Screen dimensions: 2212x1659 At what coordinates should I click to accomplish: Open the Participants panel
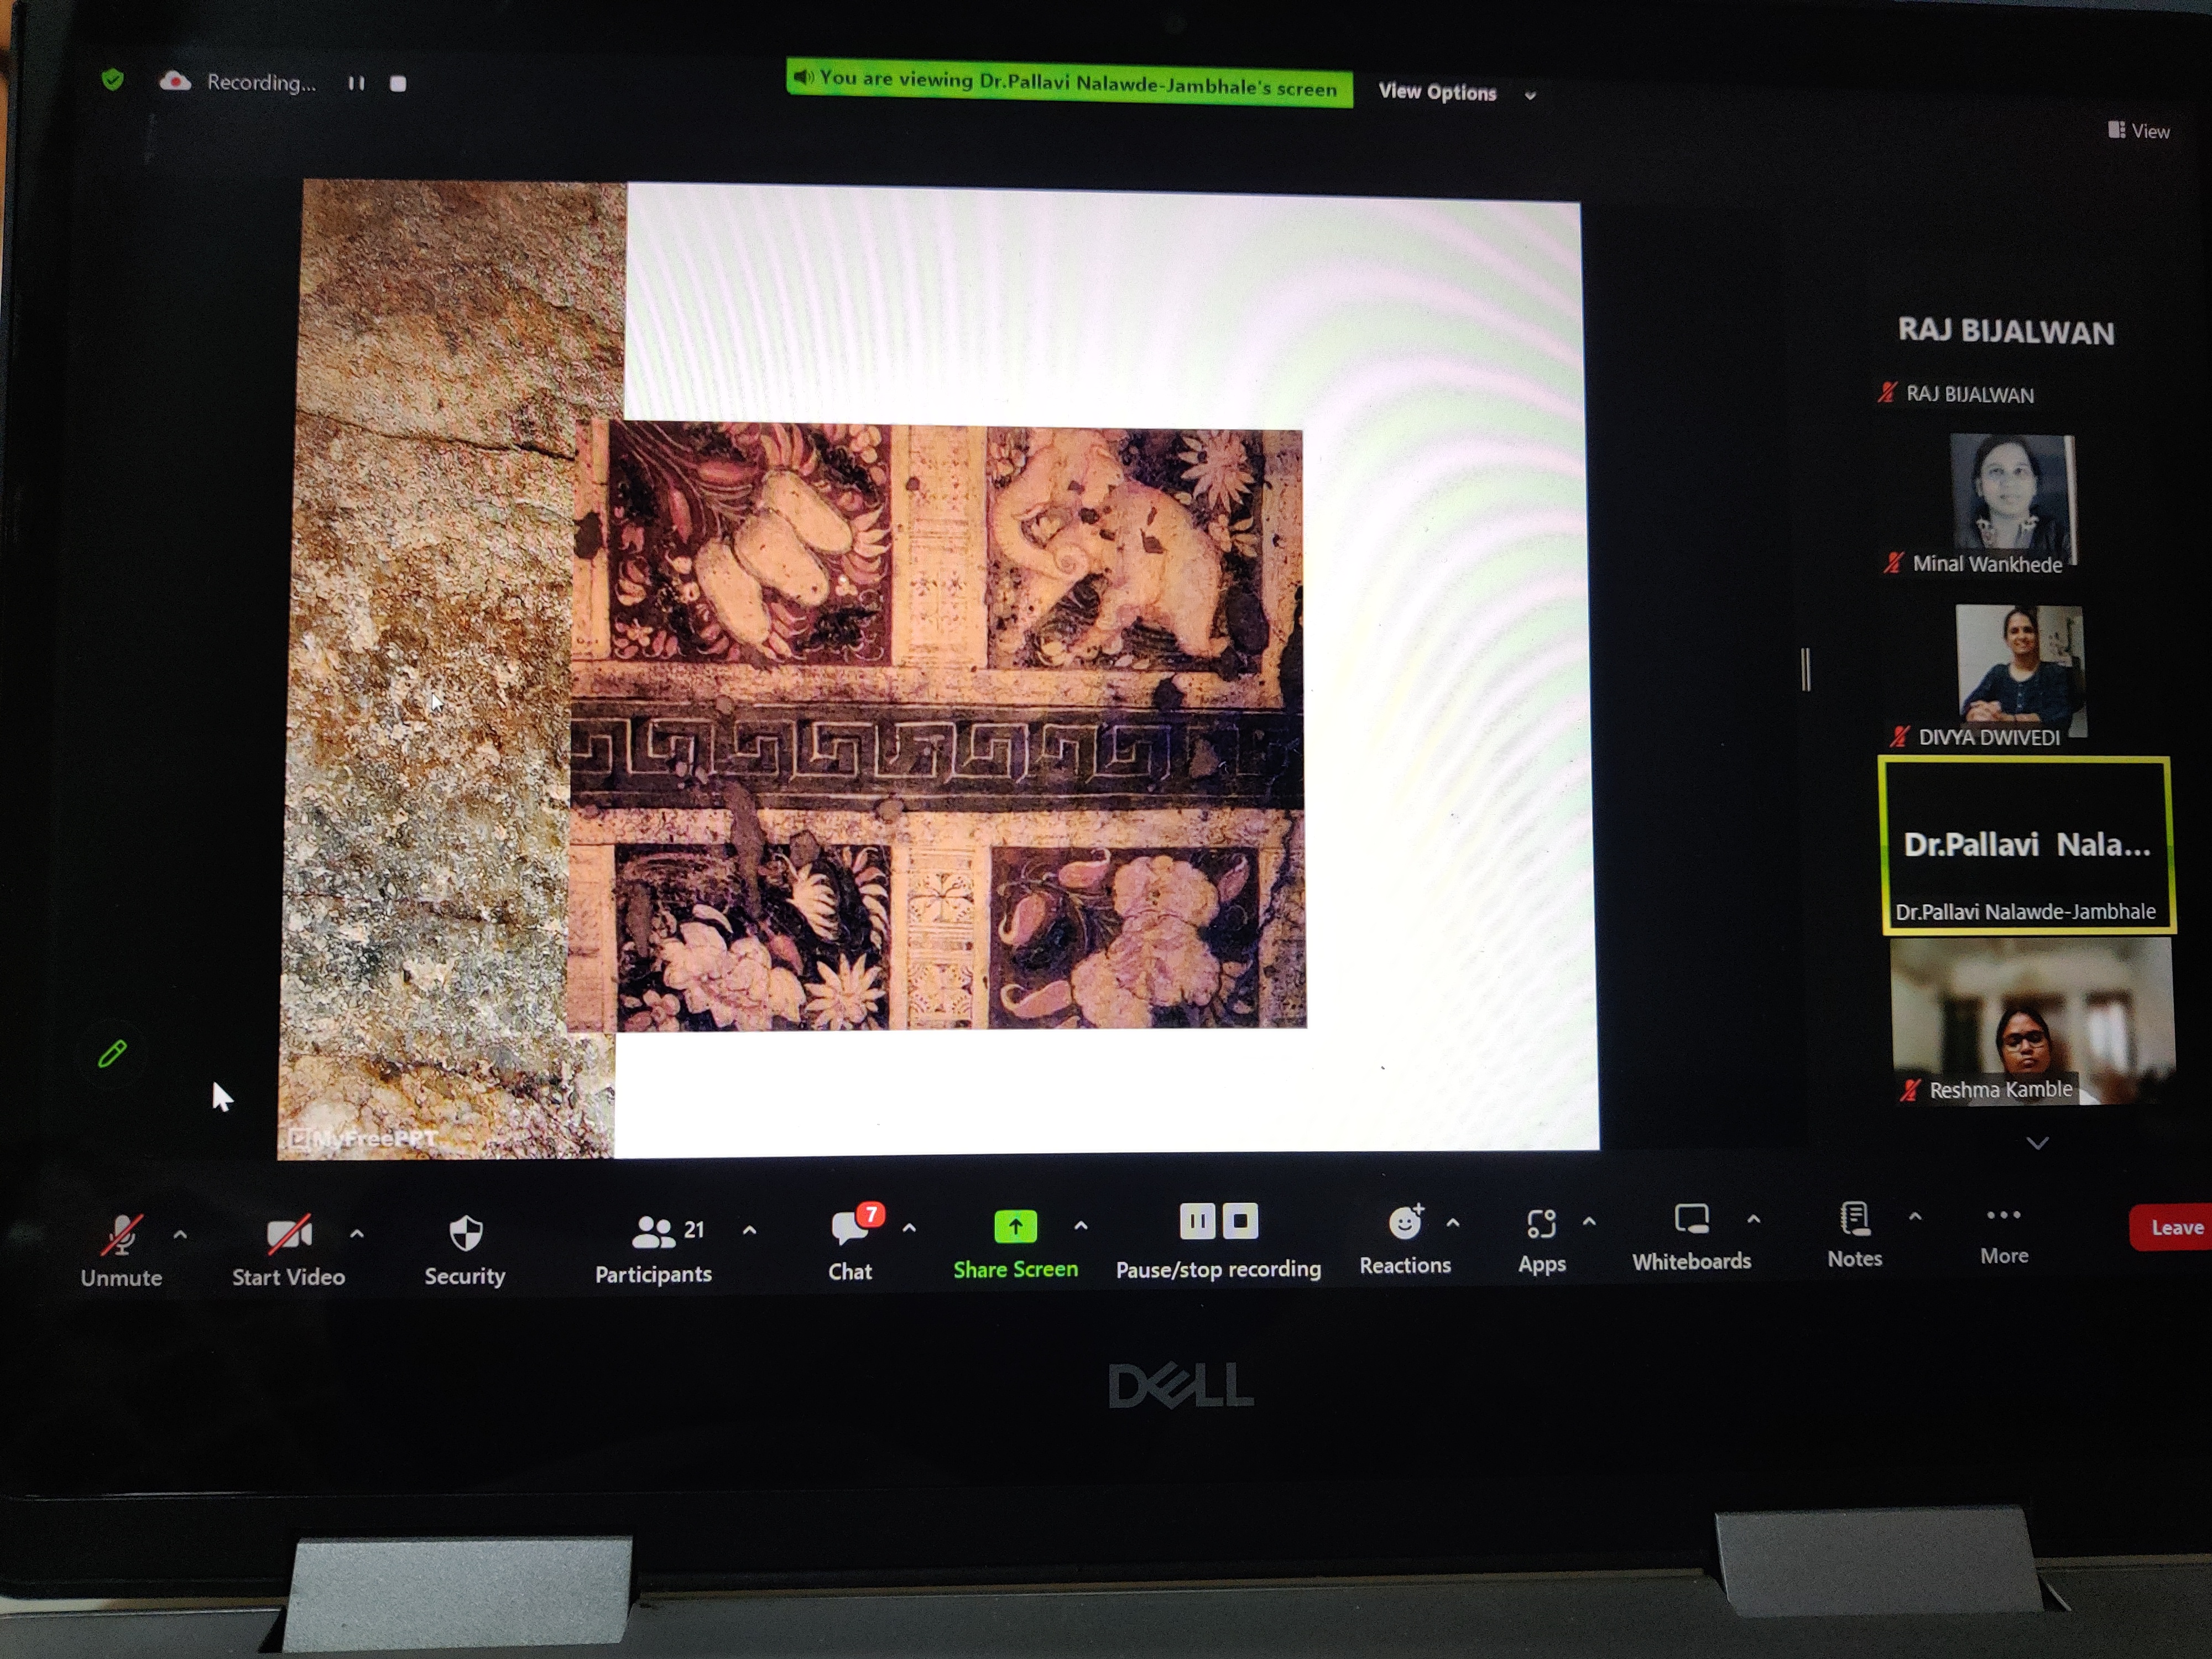[x=654, y=1248]
